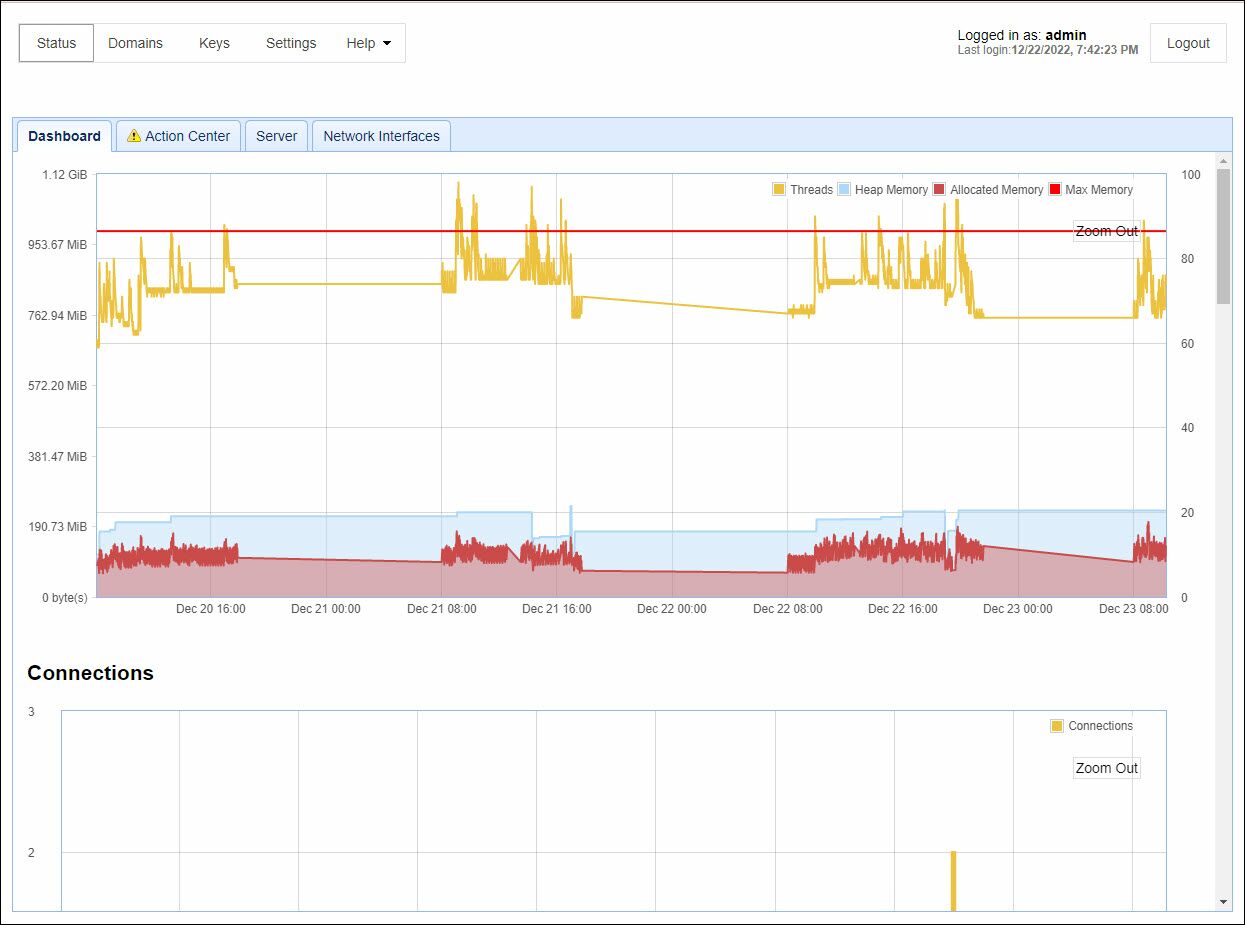
Task: Click the warning icon on Action Center tab
Action: point(134,136)
